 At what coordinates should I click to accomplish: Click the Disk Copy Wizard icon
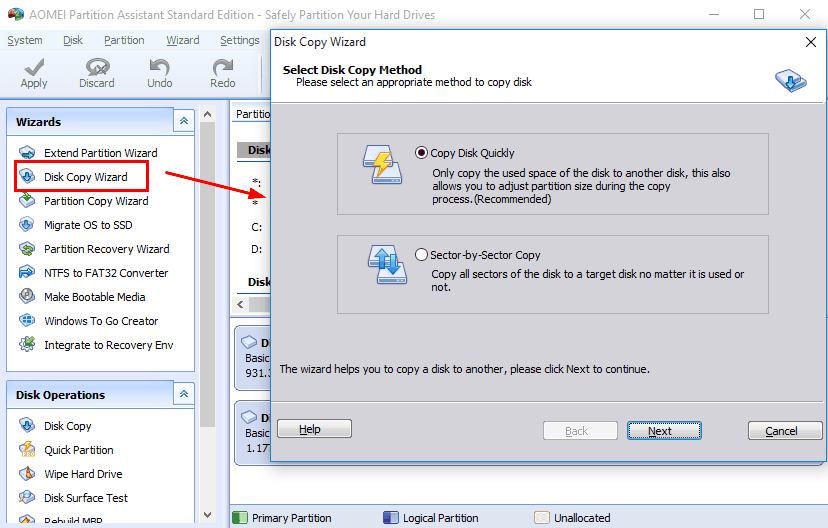27,176
